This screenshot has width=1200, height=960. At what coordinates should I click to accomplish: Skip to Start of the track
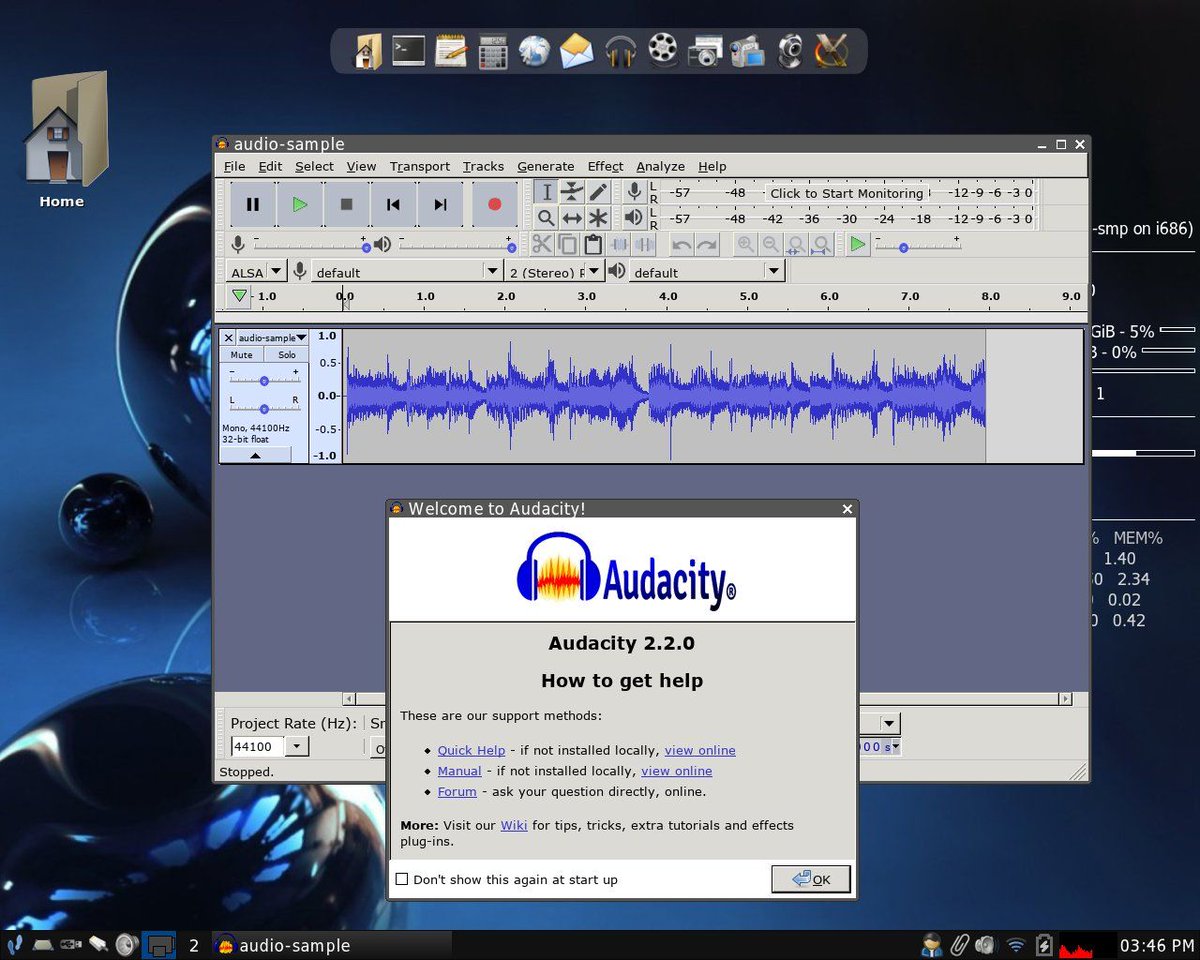point(394,204)
